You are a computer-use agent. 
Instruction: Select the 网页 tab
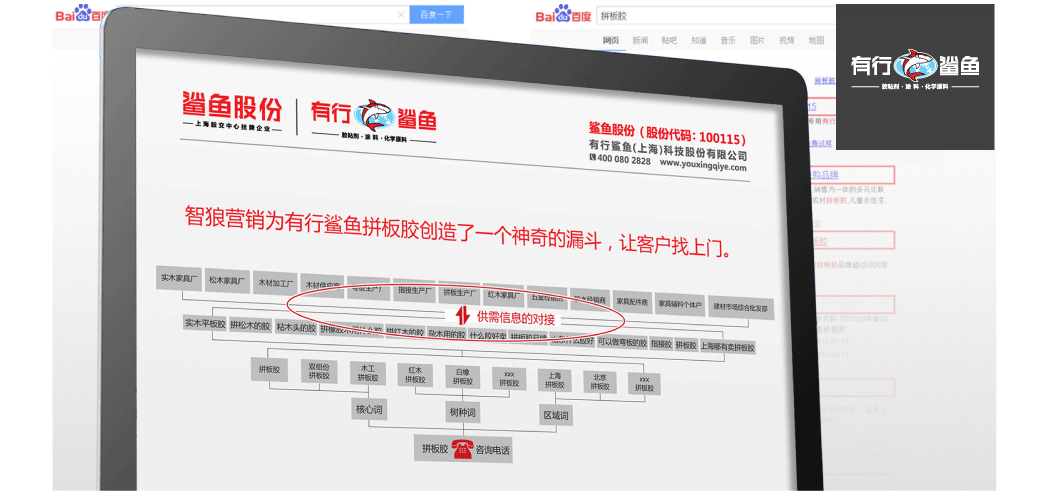pos(611,40)
